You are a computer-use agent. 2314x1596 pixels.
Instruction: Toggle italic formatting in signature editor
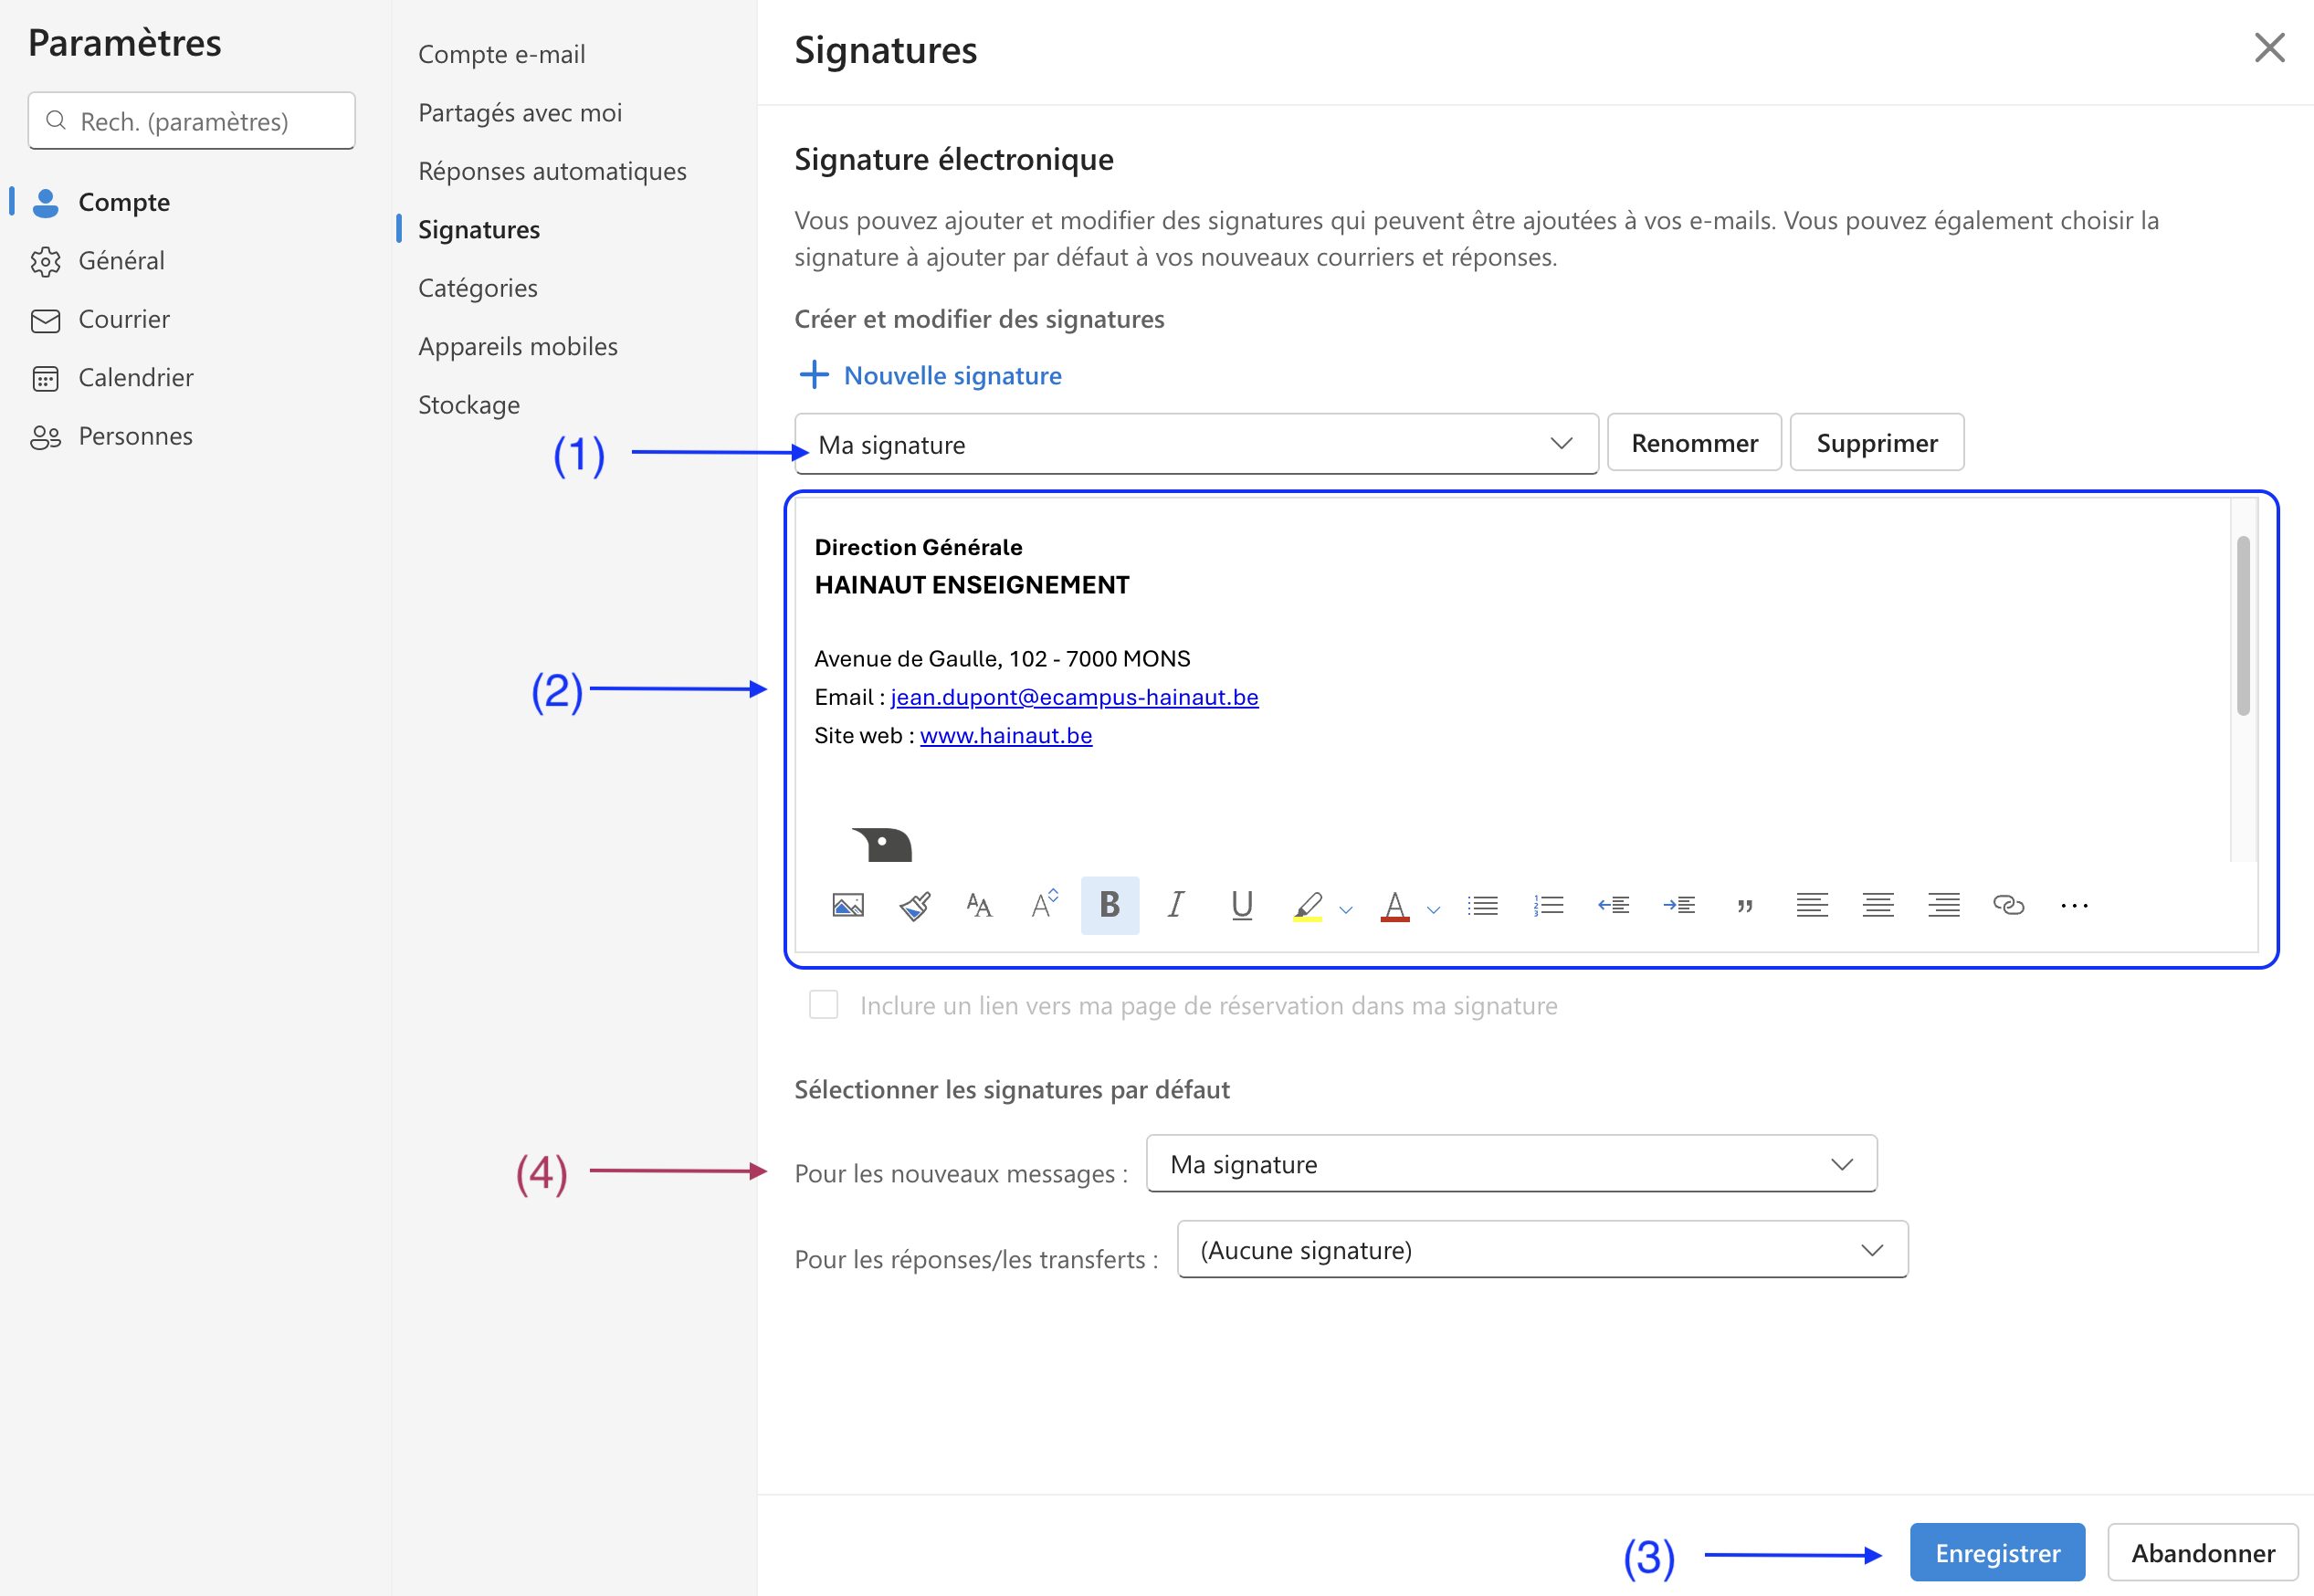pyautogui.click(x=1176, y=905)
